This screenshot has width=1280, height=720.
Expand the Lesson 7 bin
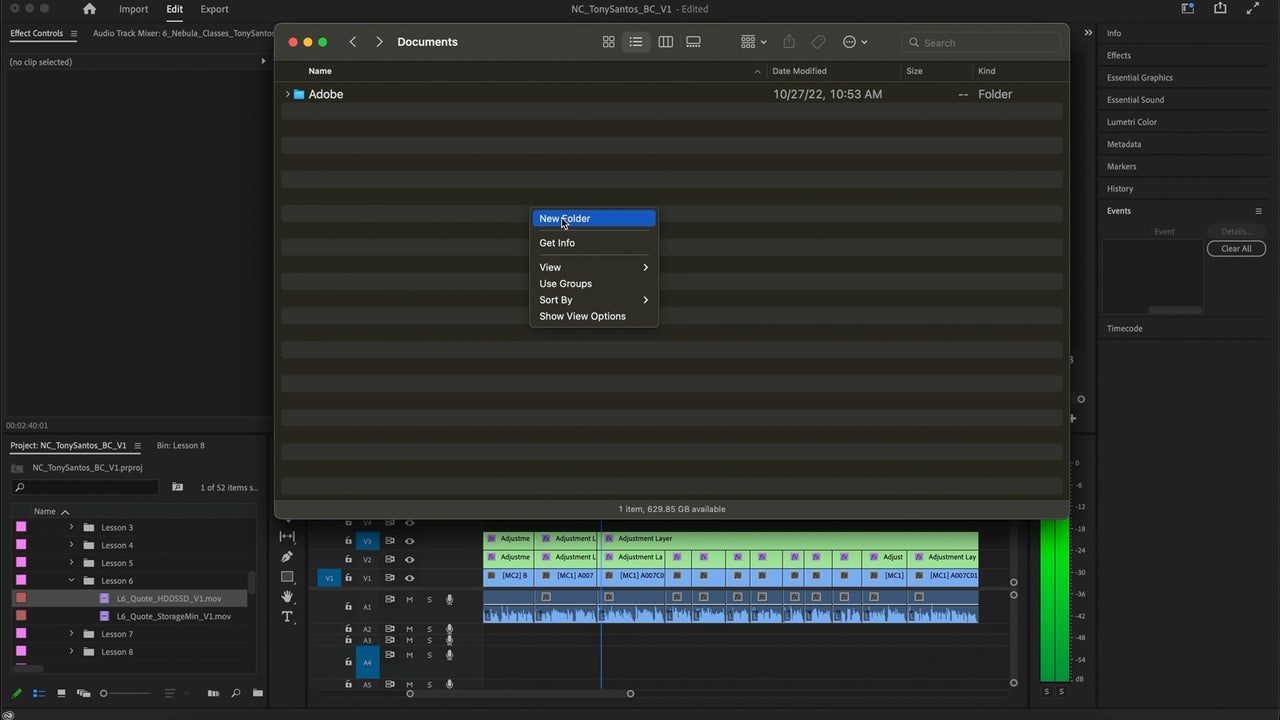click(x=70, y=633)
